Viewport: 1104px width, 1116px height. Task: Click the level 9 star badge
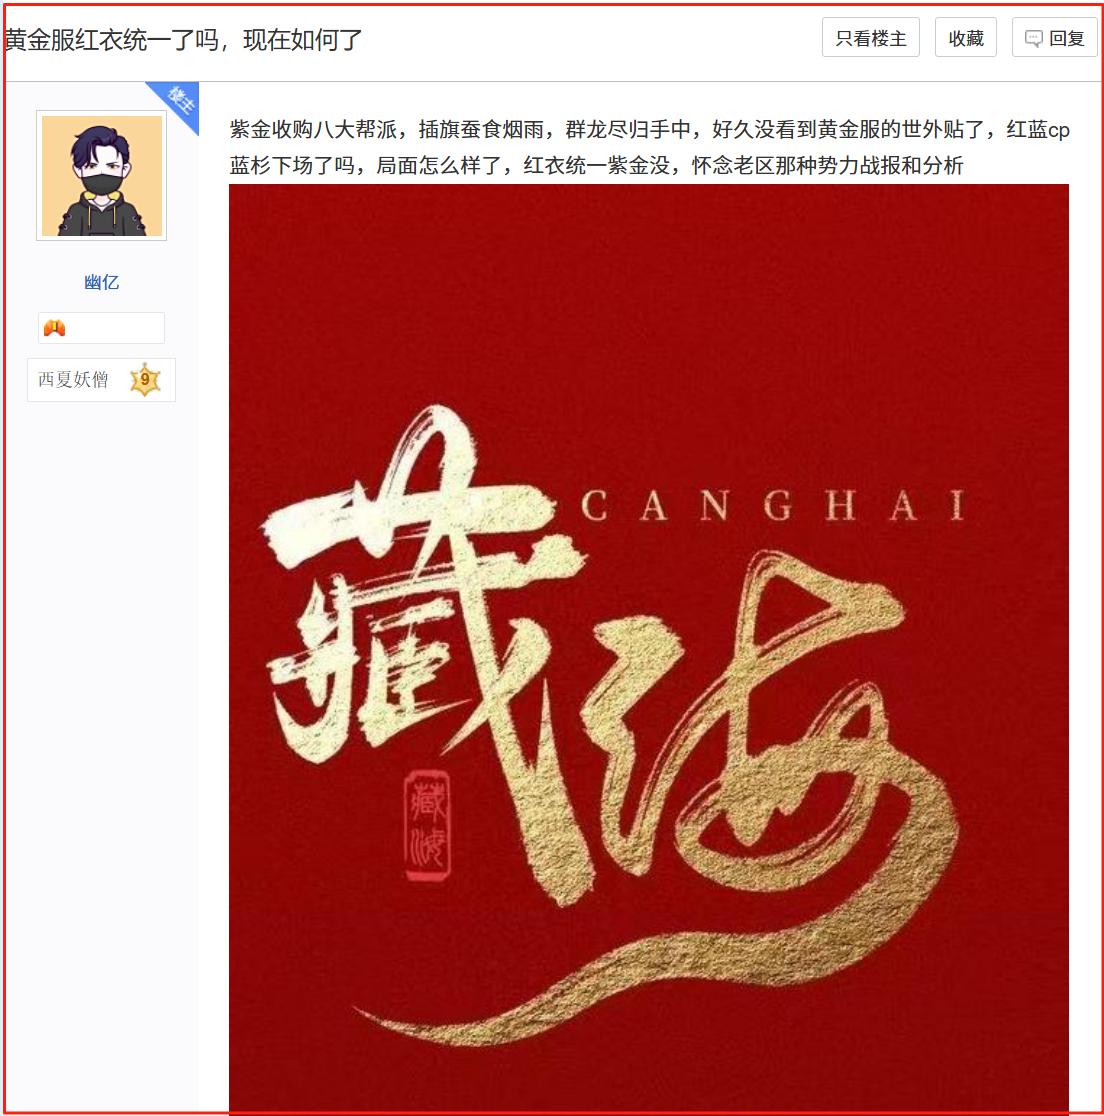click(144, 379)
